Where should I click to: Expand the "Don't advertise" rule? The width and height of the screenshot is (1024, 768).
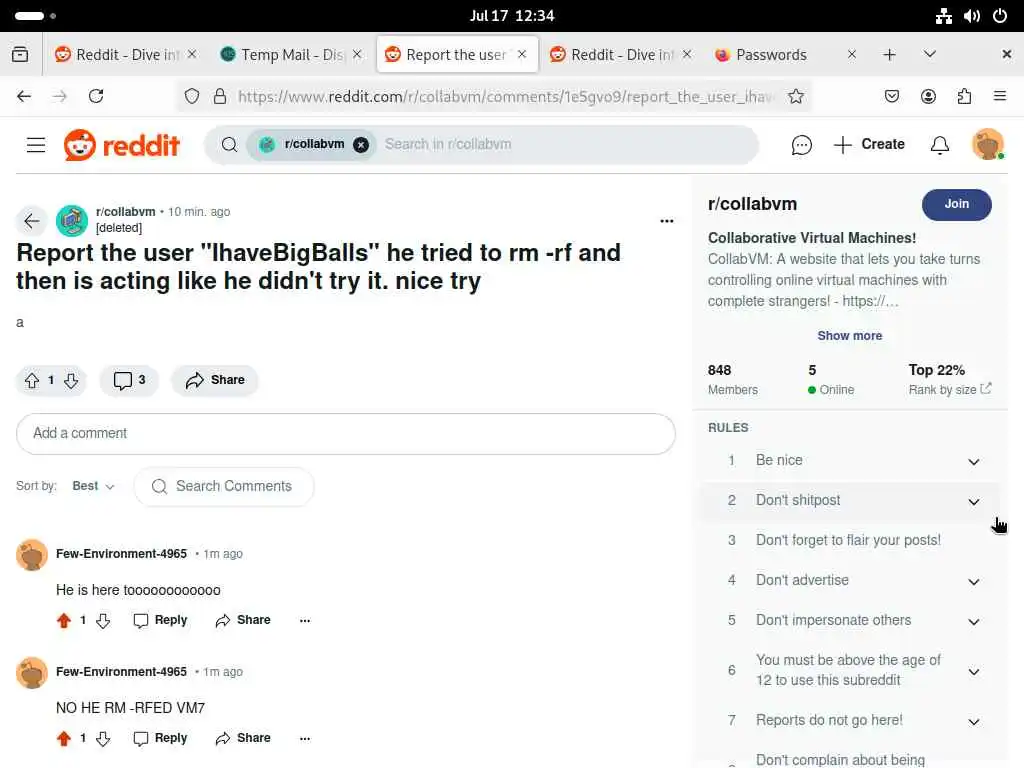tap(849, 581)
